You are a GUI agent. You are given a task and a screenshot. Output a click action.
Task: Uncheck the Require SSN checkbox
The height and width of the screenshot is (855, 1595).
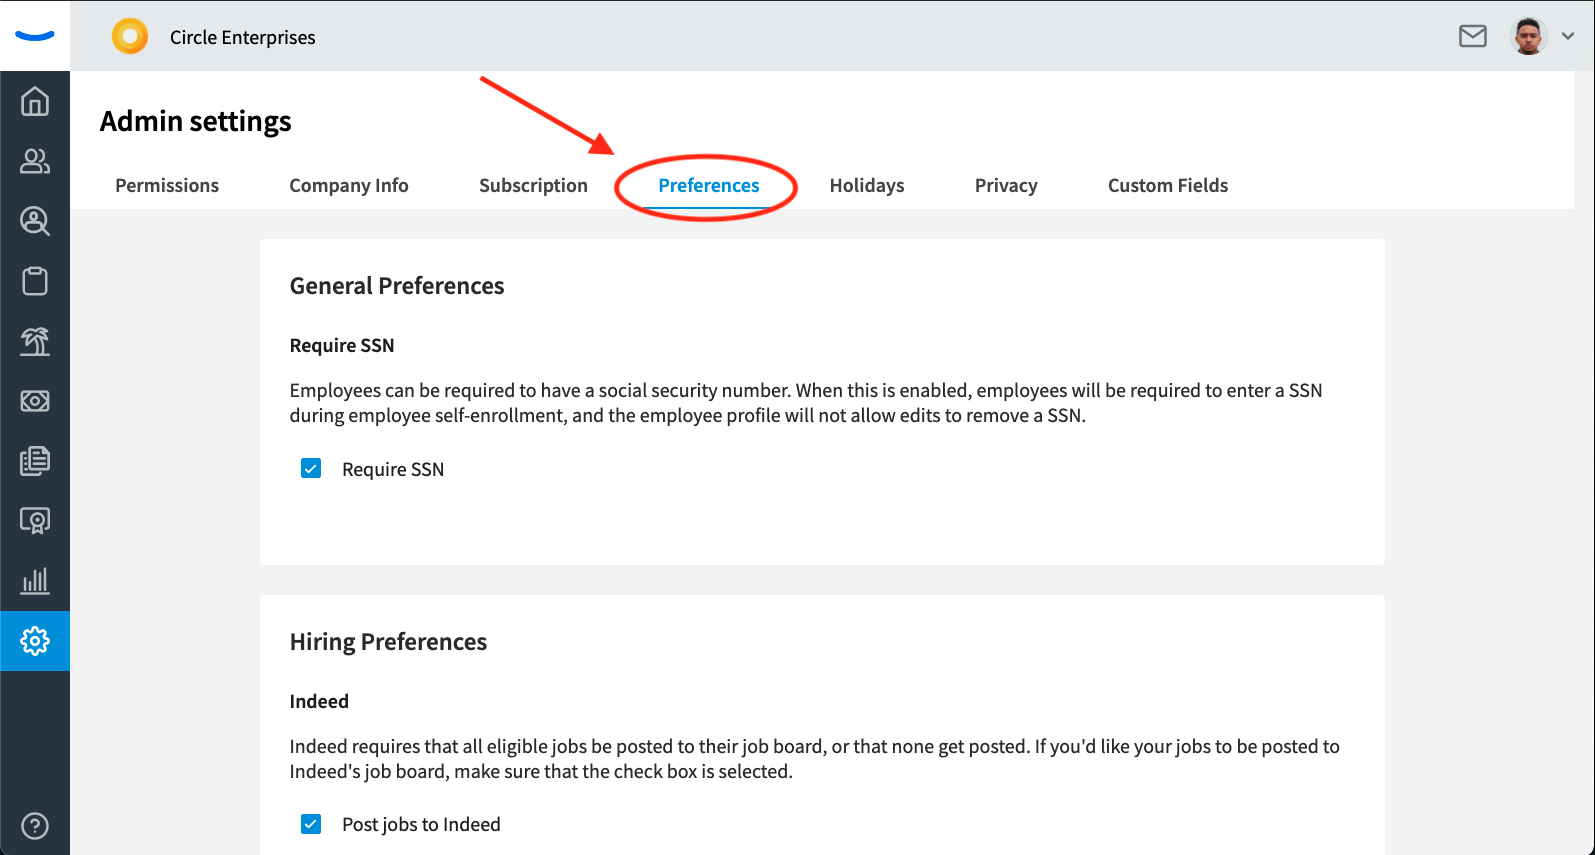click(311, 467)
